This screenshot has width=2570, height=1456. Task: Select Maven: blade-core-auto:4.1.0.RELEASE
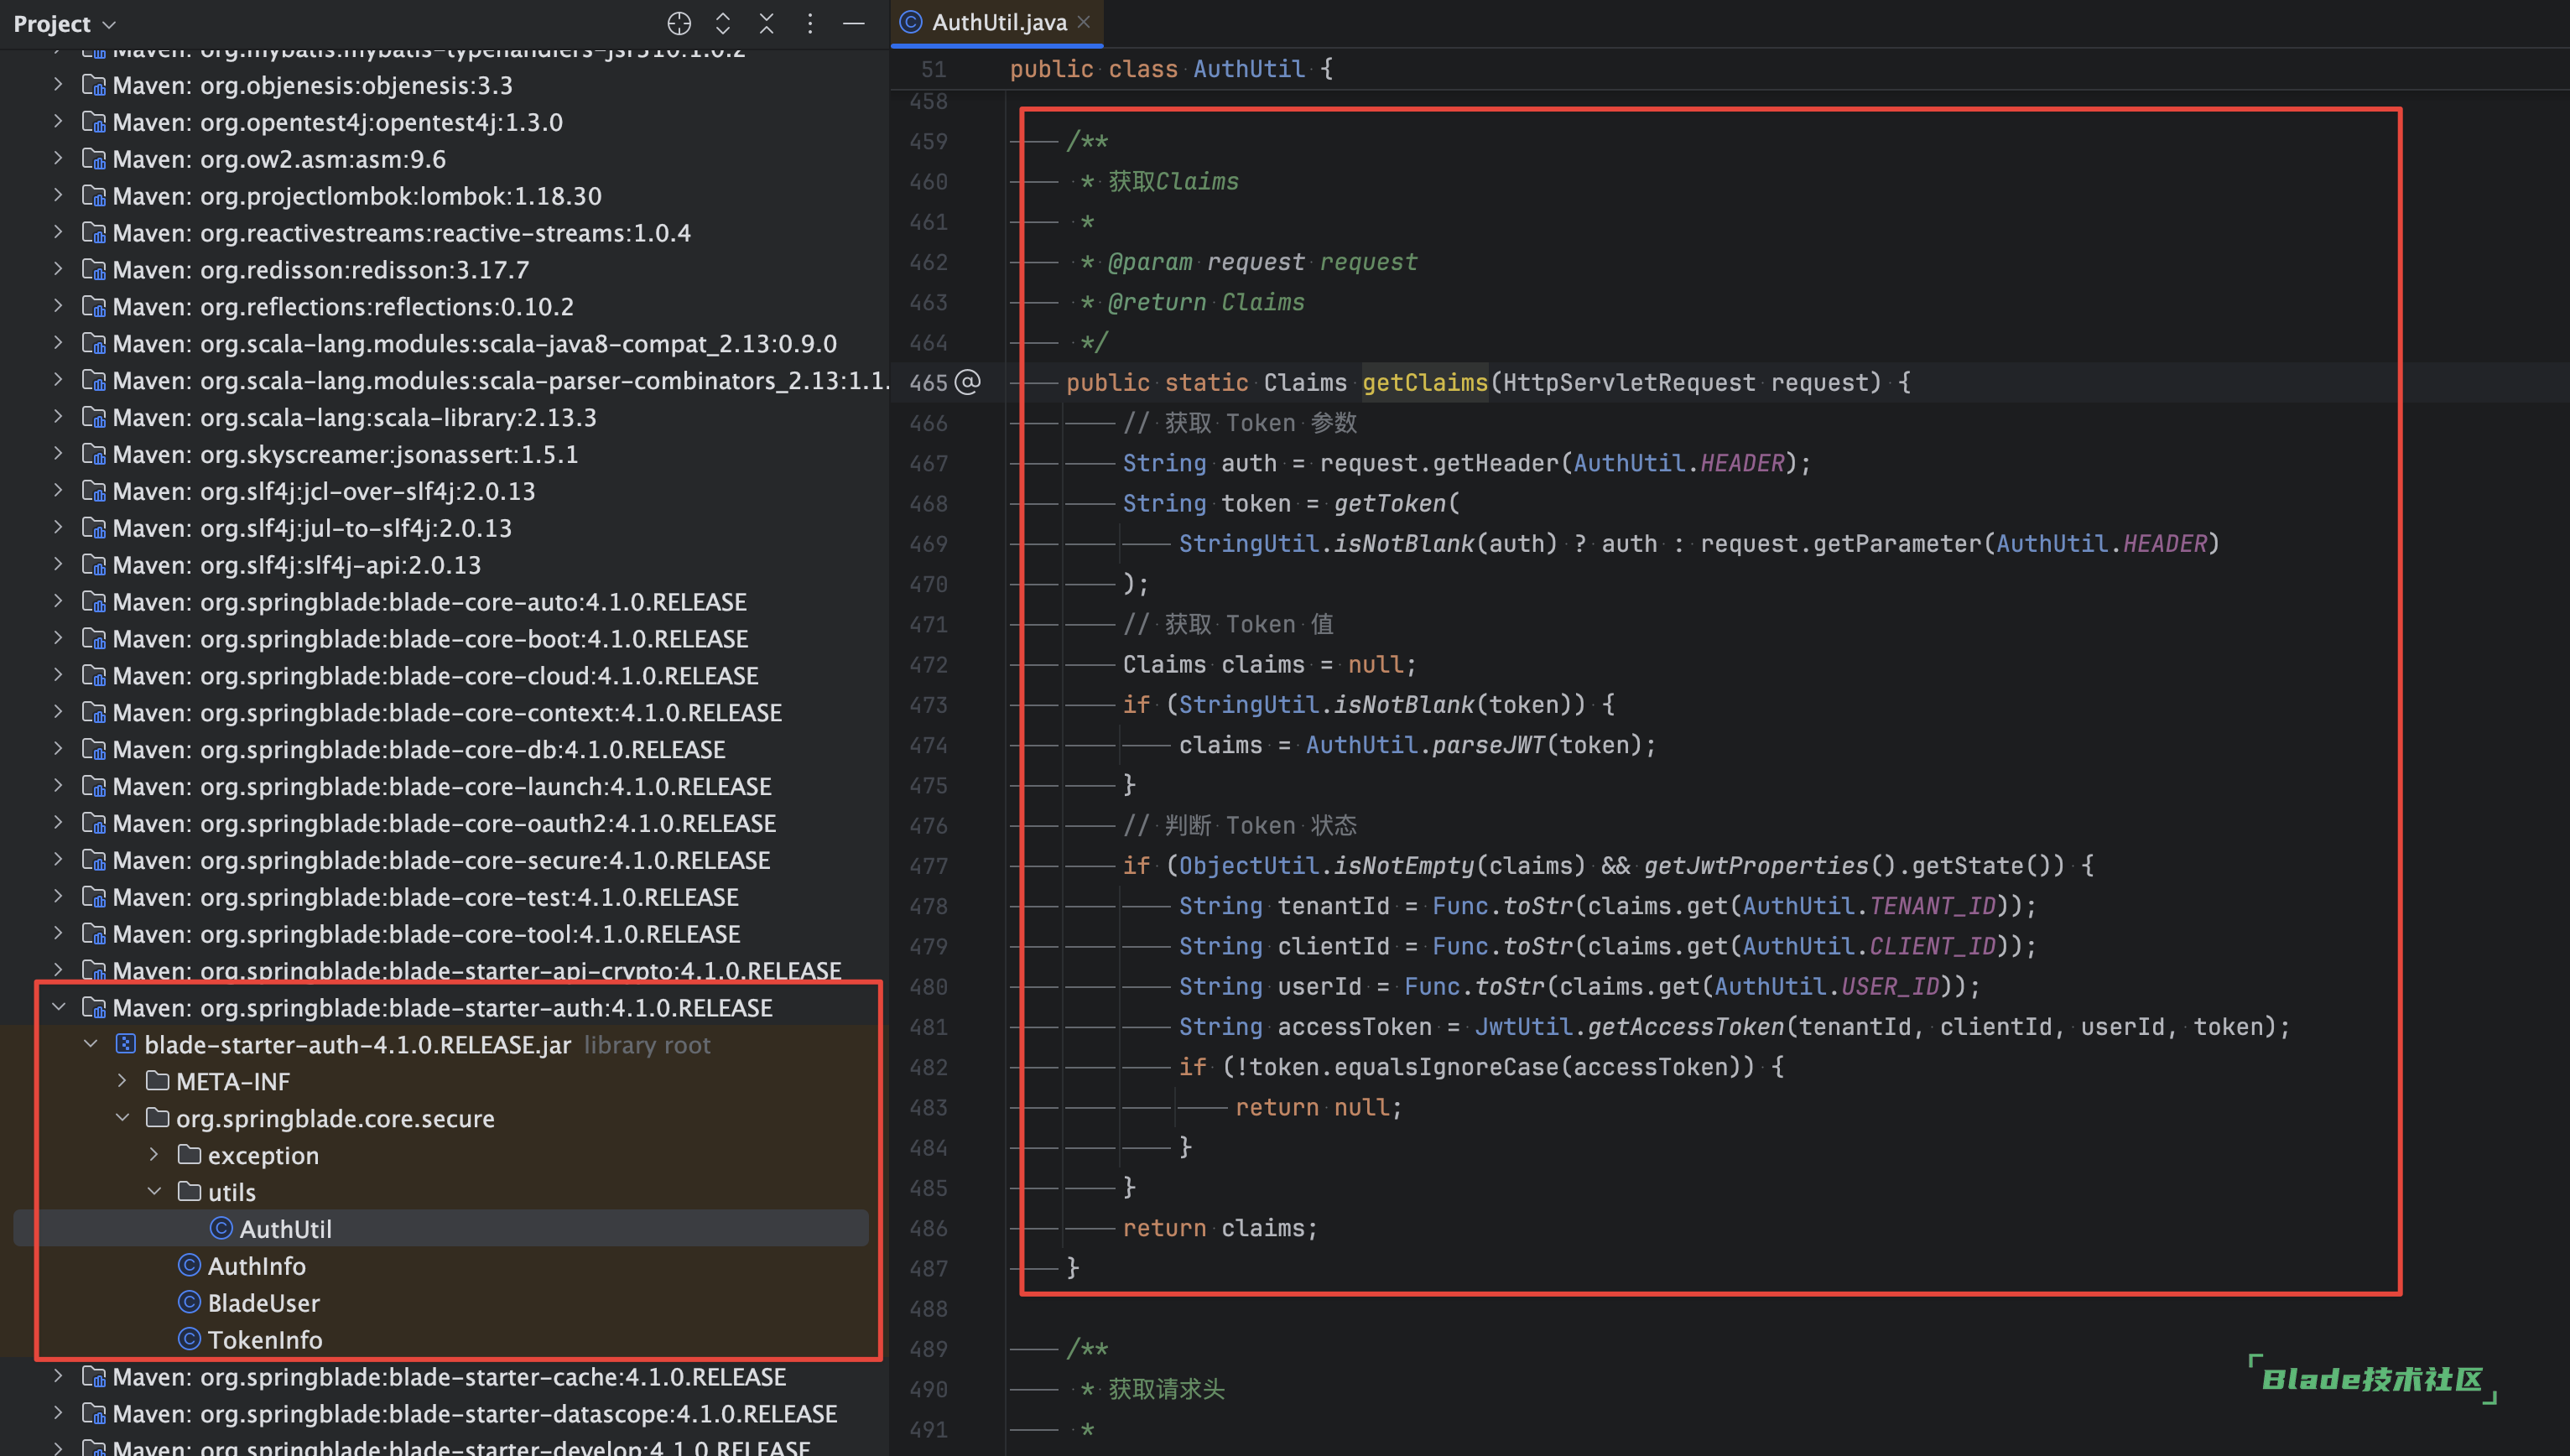pyautogui.click(x=429, y=602)
